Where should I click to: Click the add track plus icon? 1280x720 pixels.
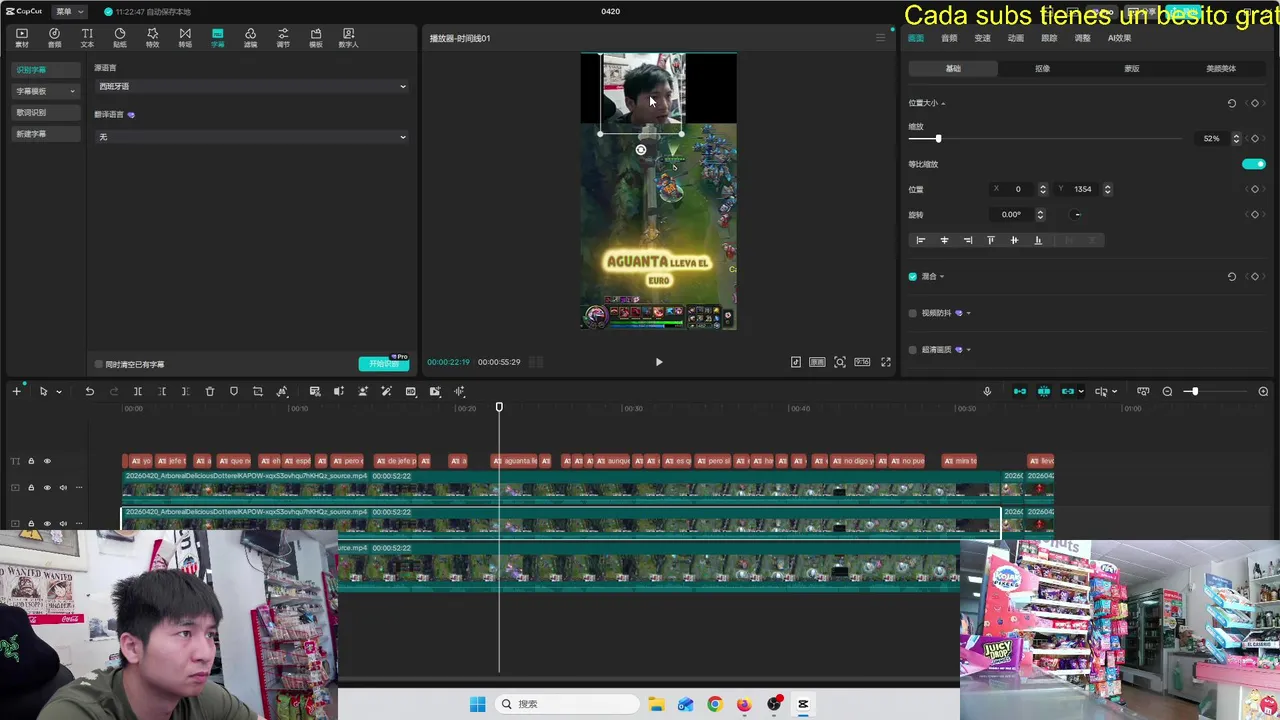[x=16, y=391]
